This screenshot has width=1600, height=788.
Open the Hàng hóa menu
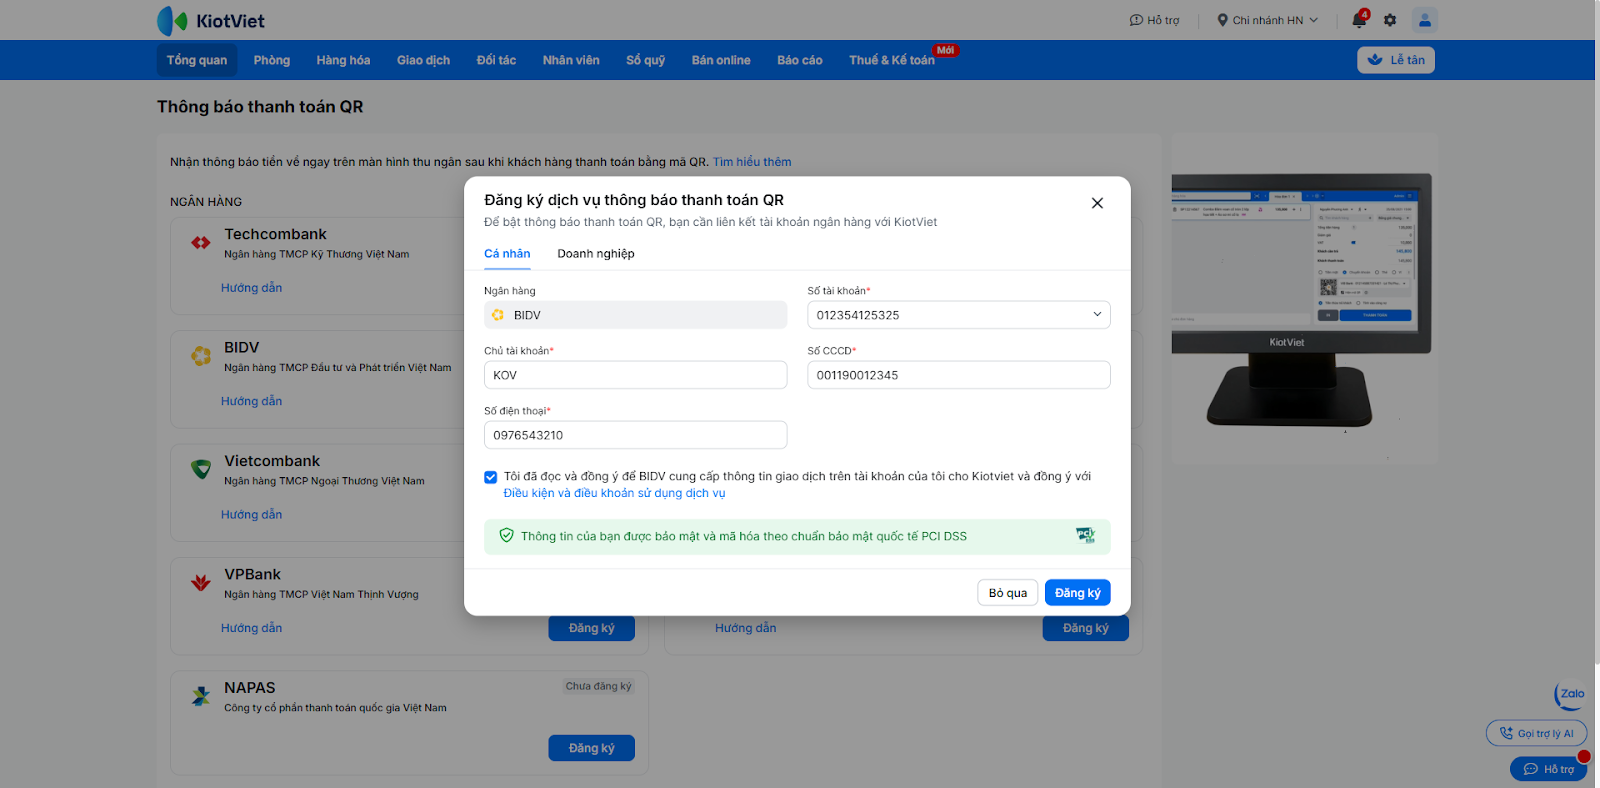[343, 60]
